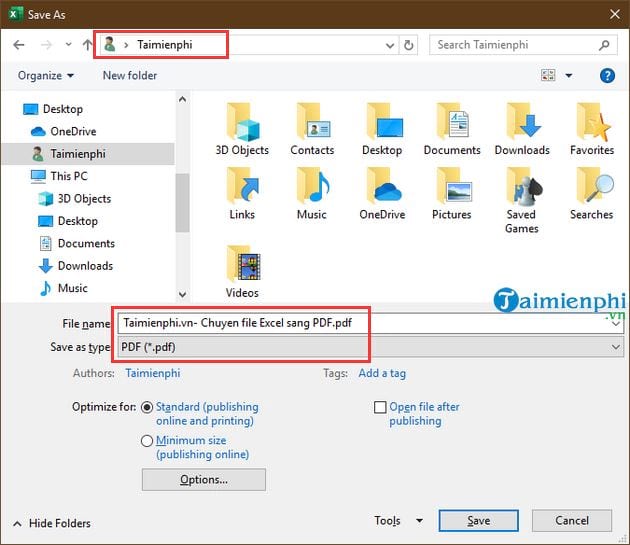Open the Saved Games folder icon
Viewport: 630px width, 545px height.
[x=522, y=201]
